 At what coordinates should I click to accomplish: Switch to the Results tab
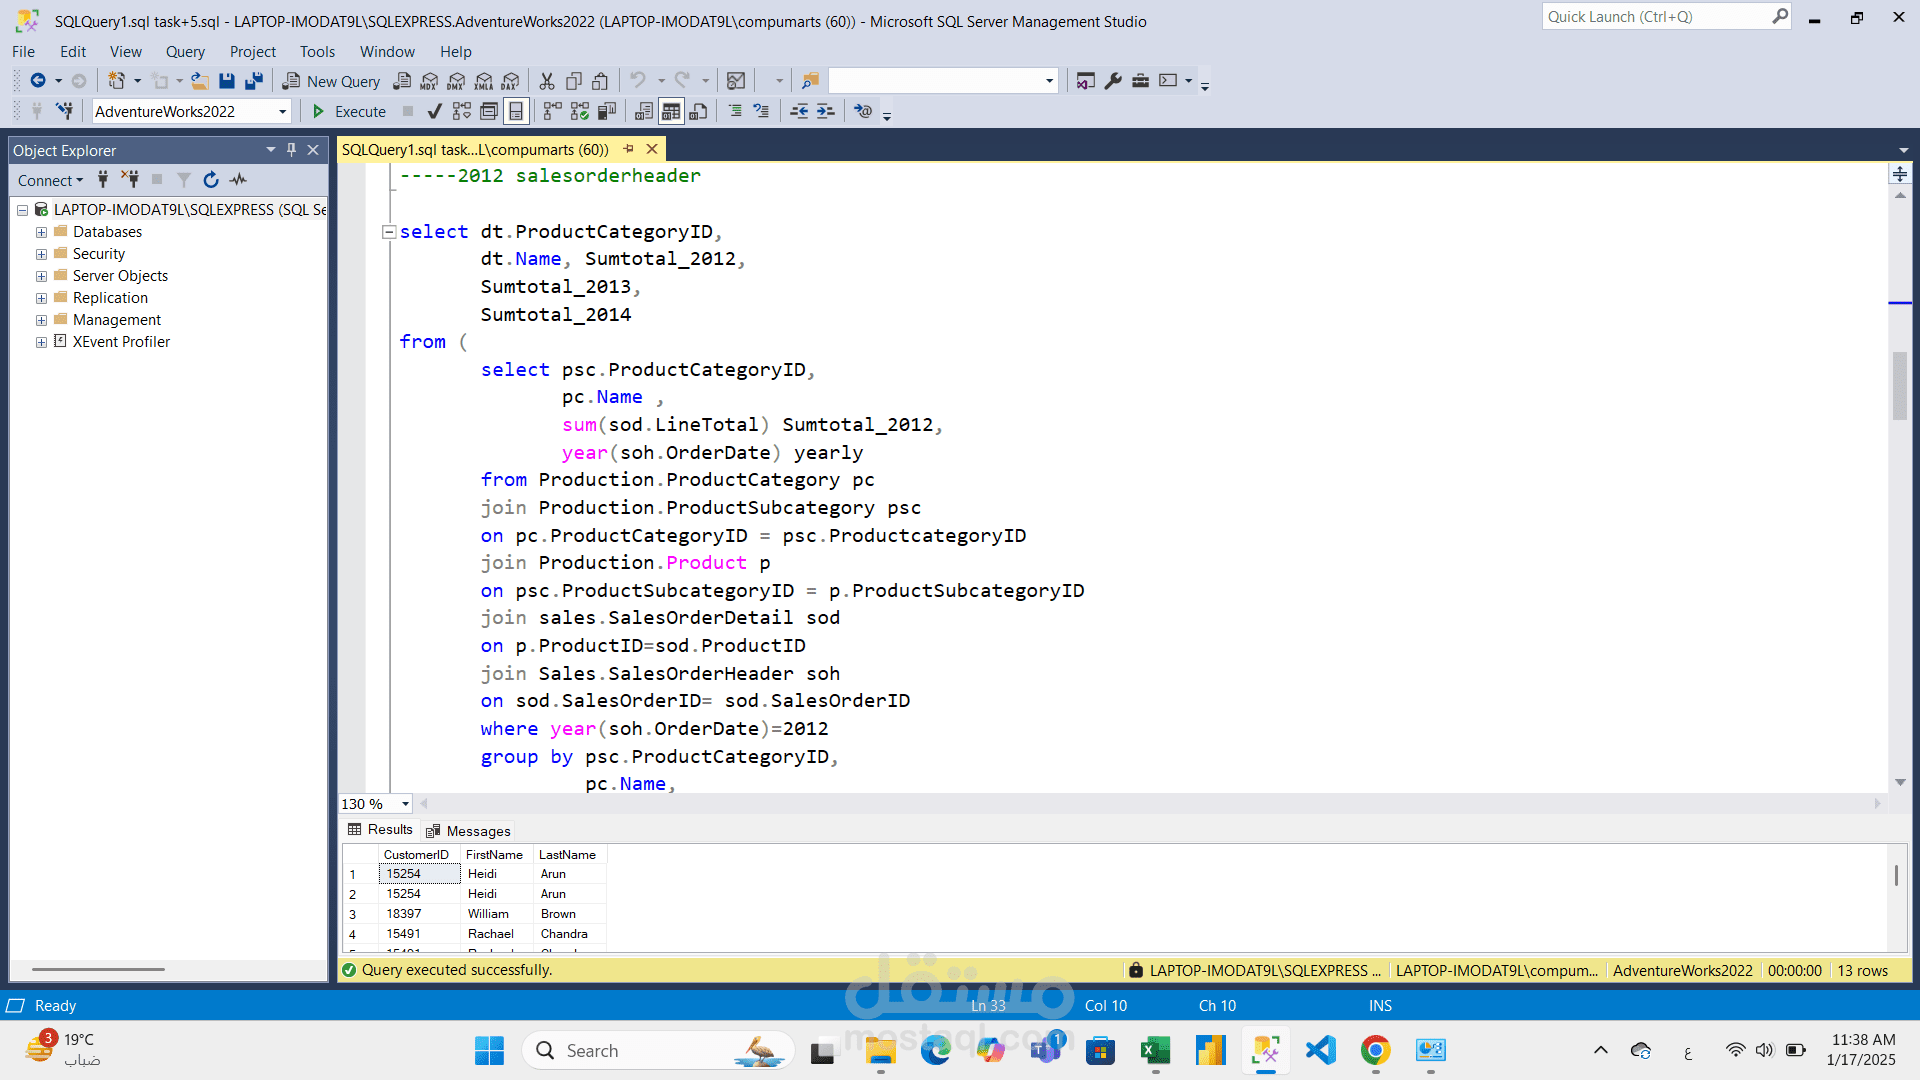pos(380,830)
